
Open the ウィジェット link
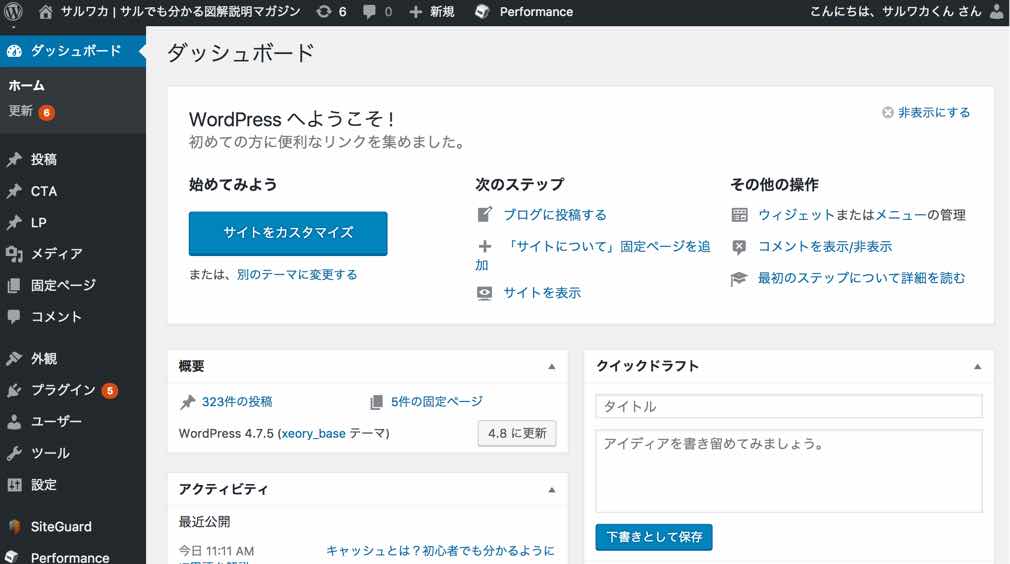click(x=796, y=215)
